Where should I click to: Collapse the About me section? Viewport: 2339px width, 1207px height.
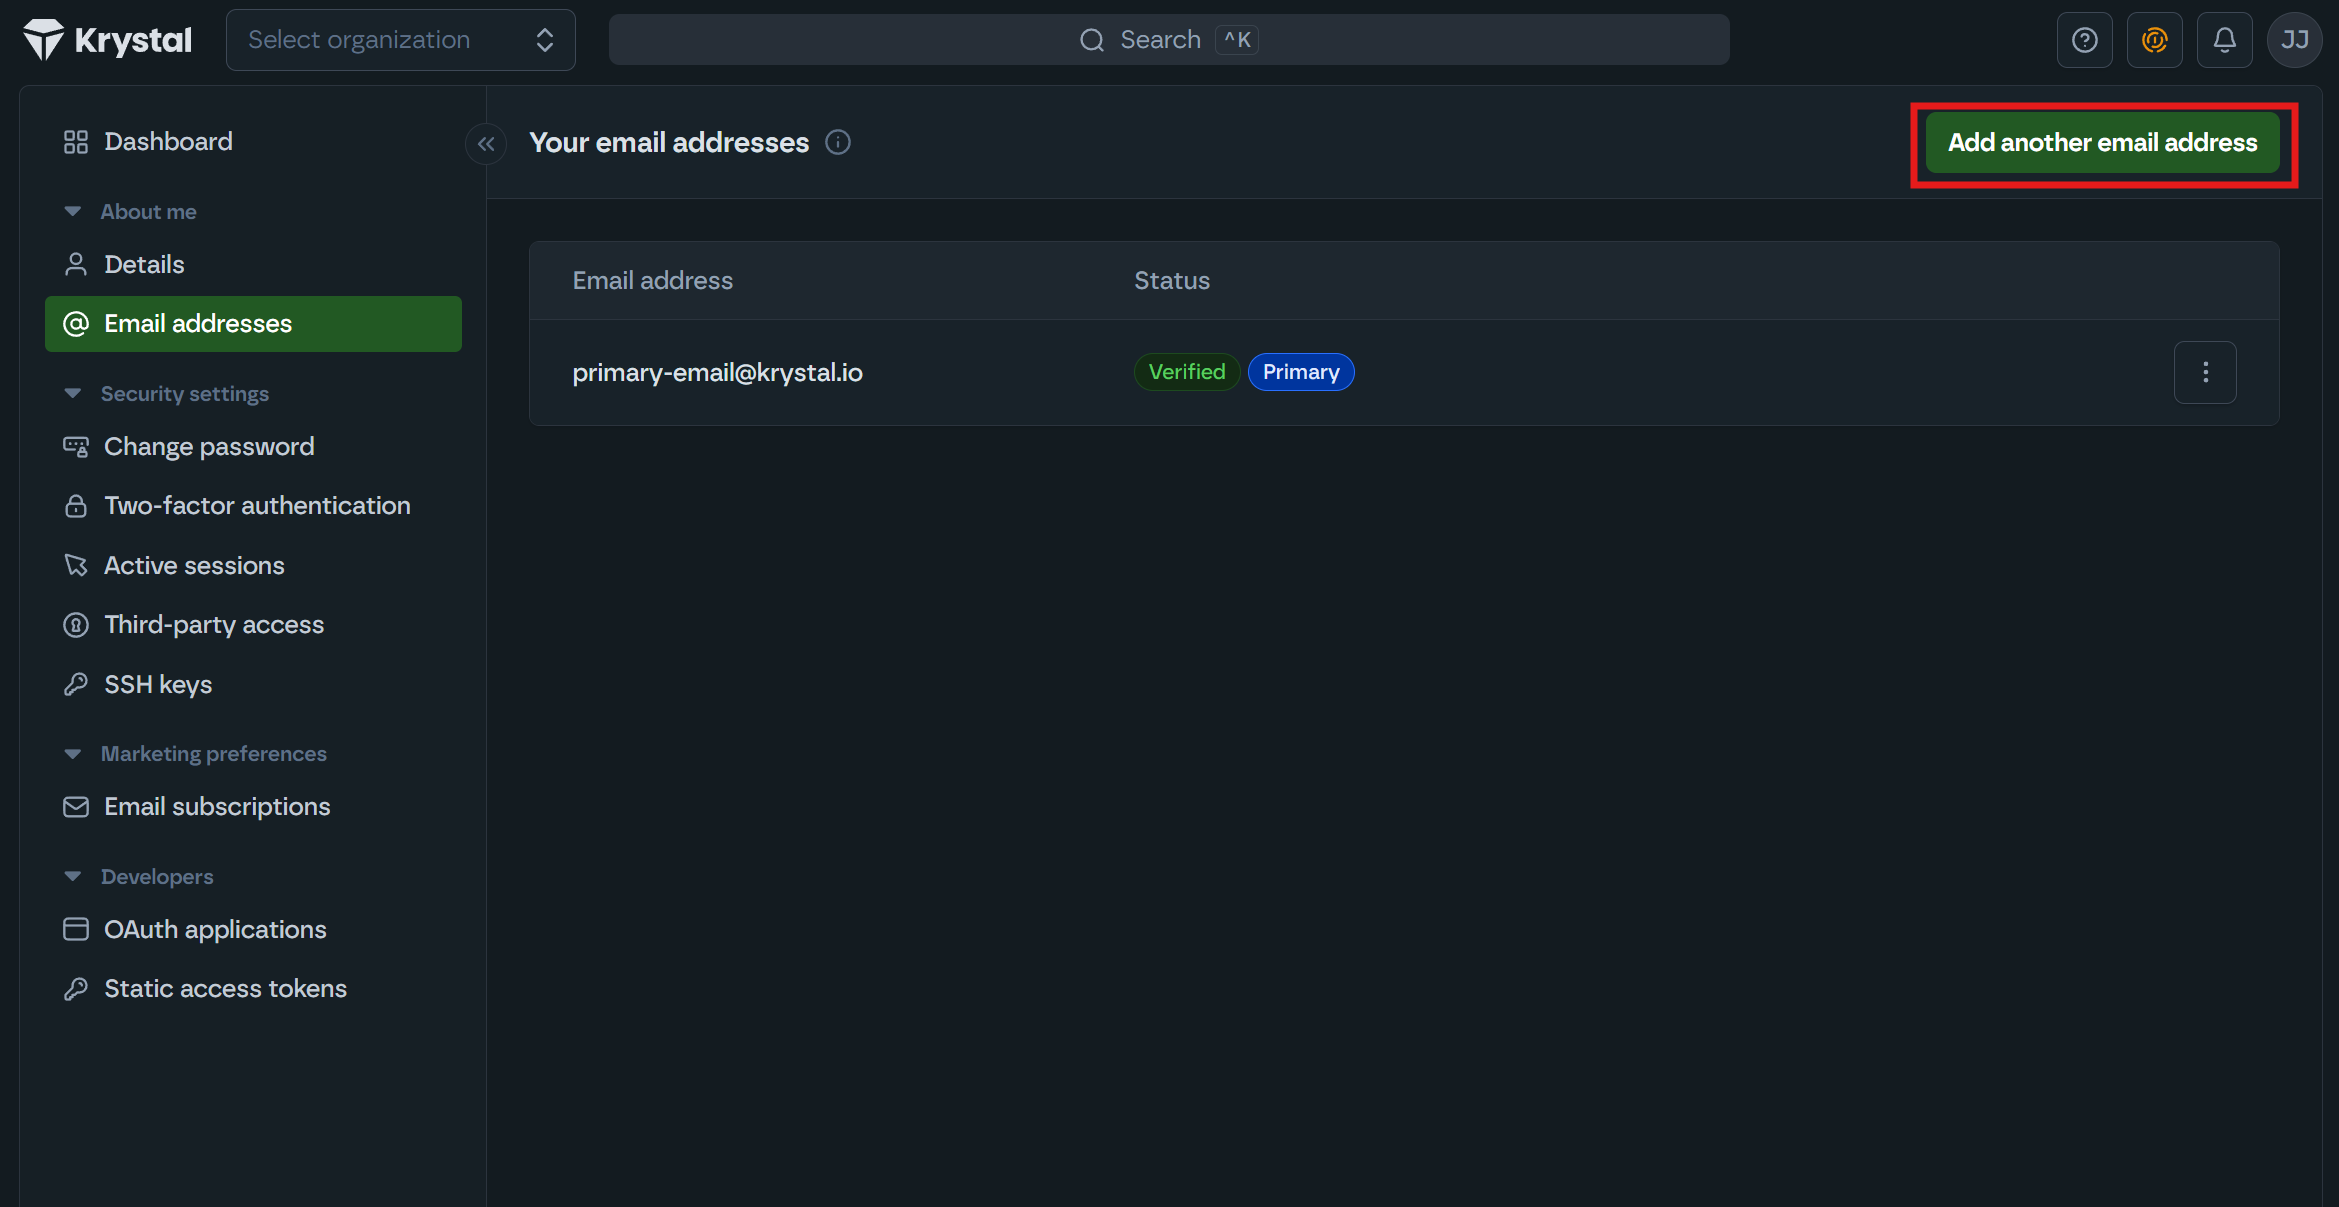(73, 212)
